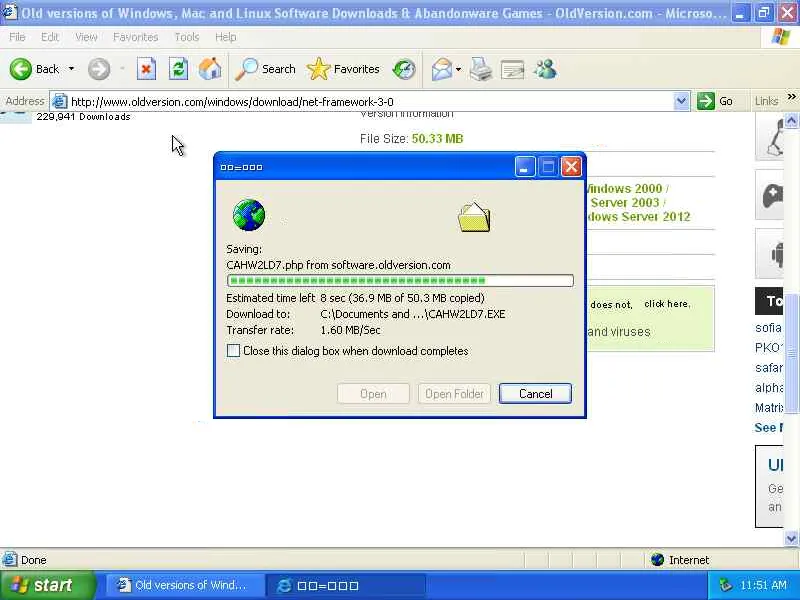Print the page with printer icon

pyautogui.click(x=480, y=69)
